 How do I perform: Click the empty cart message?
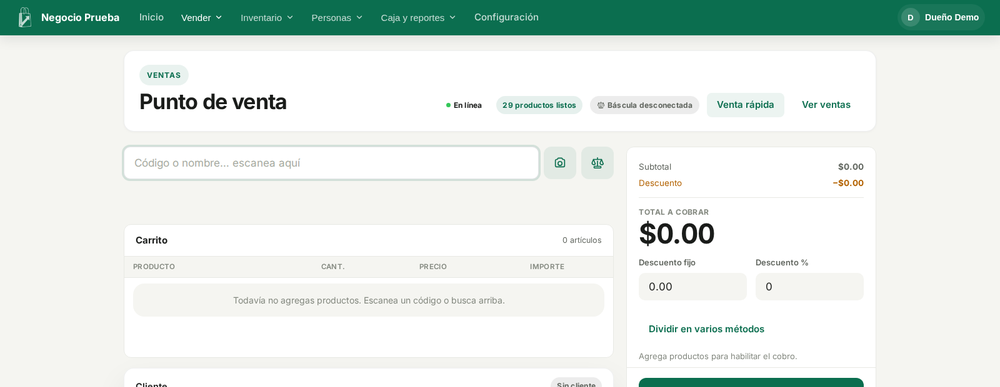pyautogui.click(x=369, y=300)
